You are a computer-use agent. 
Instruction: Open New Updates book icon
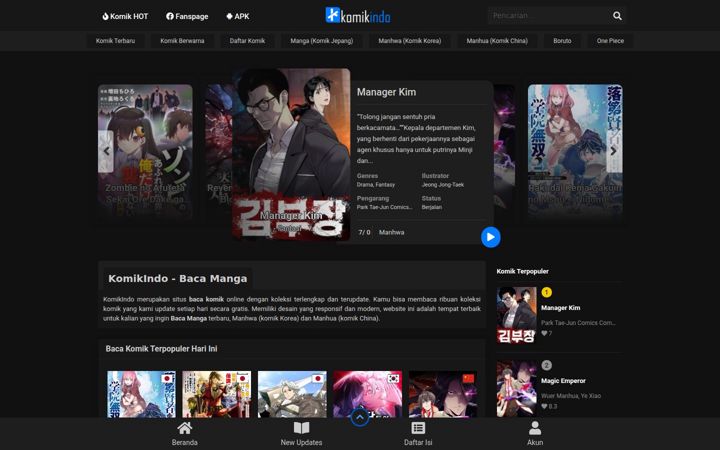click(x=301, y=428)
